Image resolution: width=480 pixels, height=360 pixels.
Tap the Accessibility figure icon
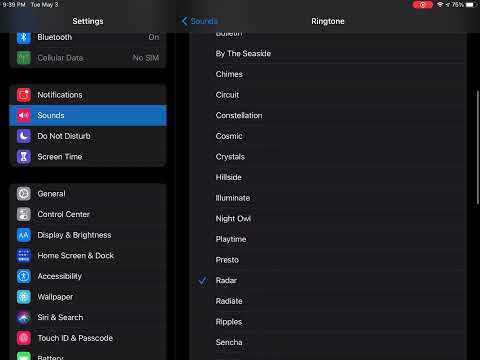pyautogui.click(x=24, y=276)
